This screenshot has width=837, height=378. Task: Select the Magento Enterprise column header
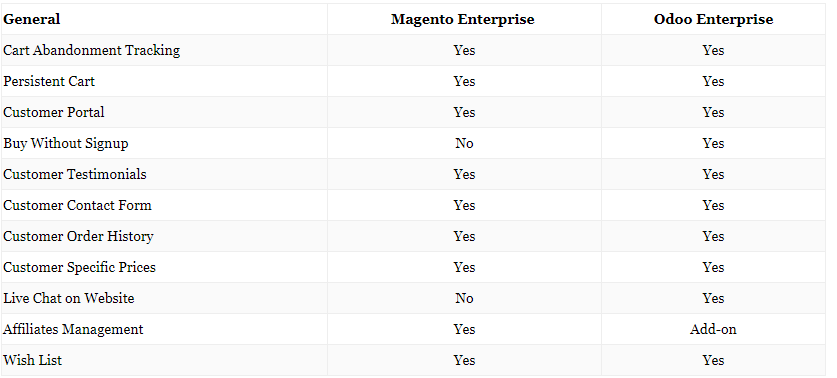[462, 19]
